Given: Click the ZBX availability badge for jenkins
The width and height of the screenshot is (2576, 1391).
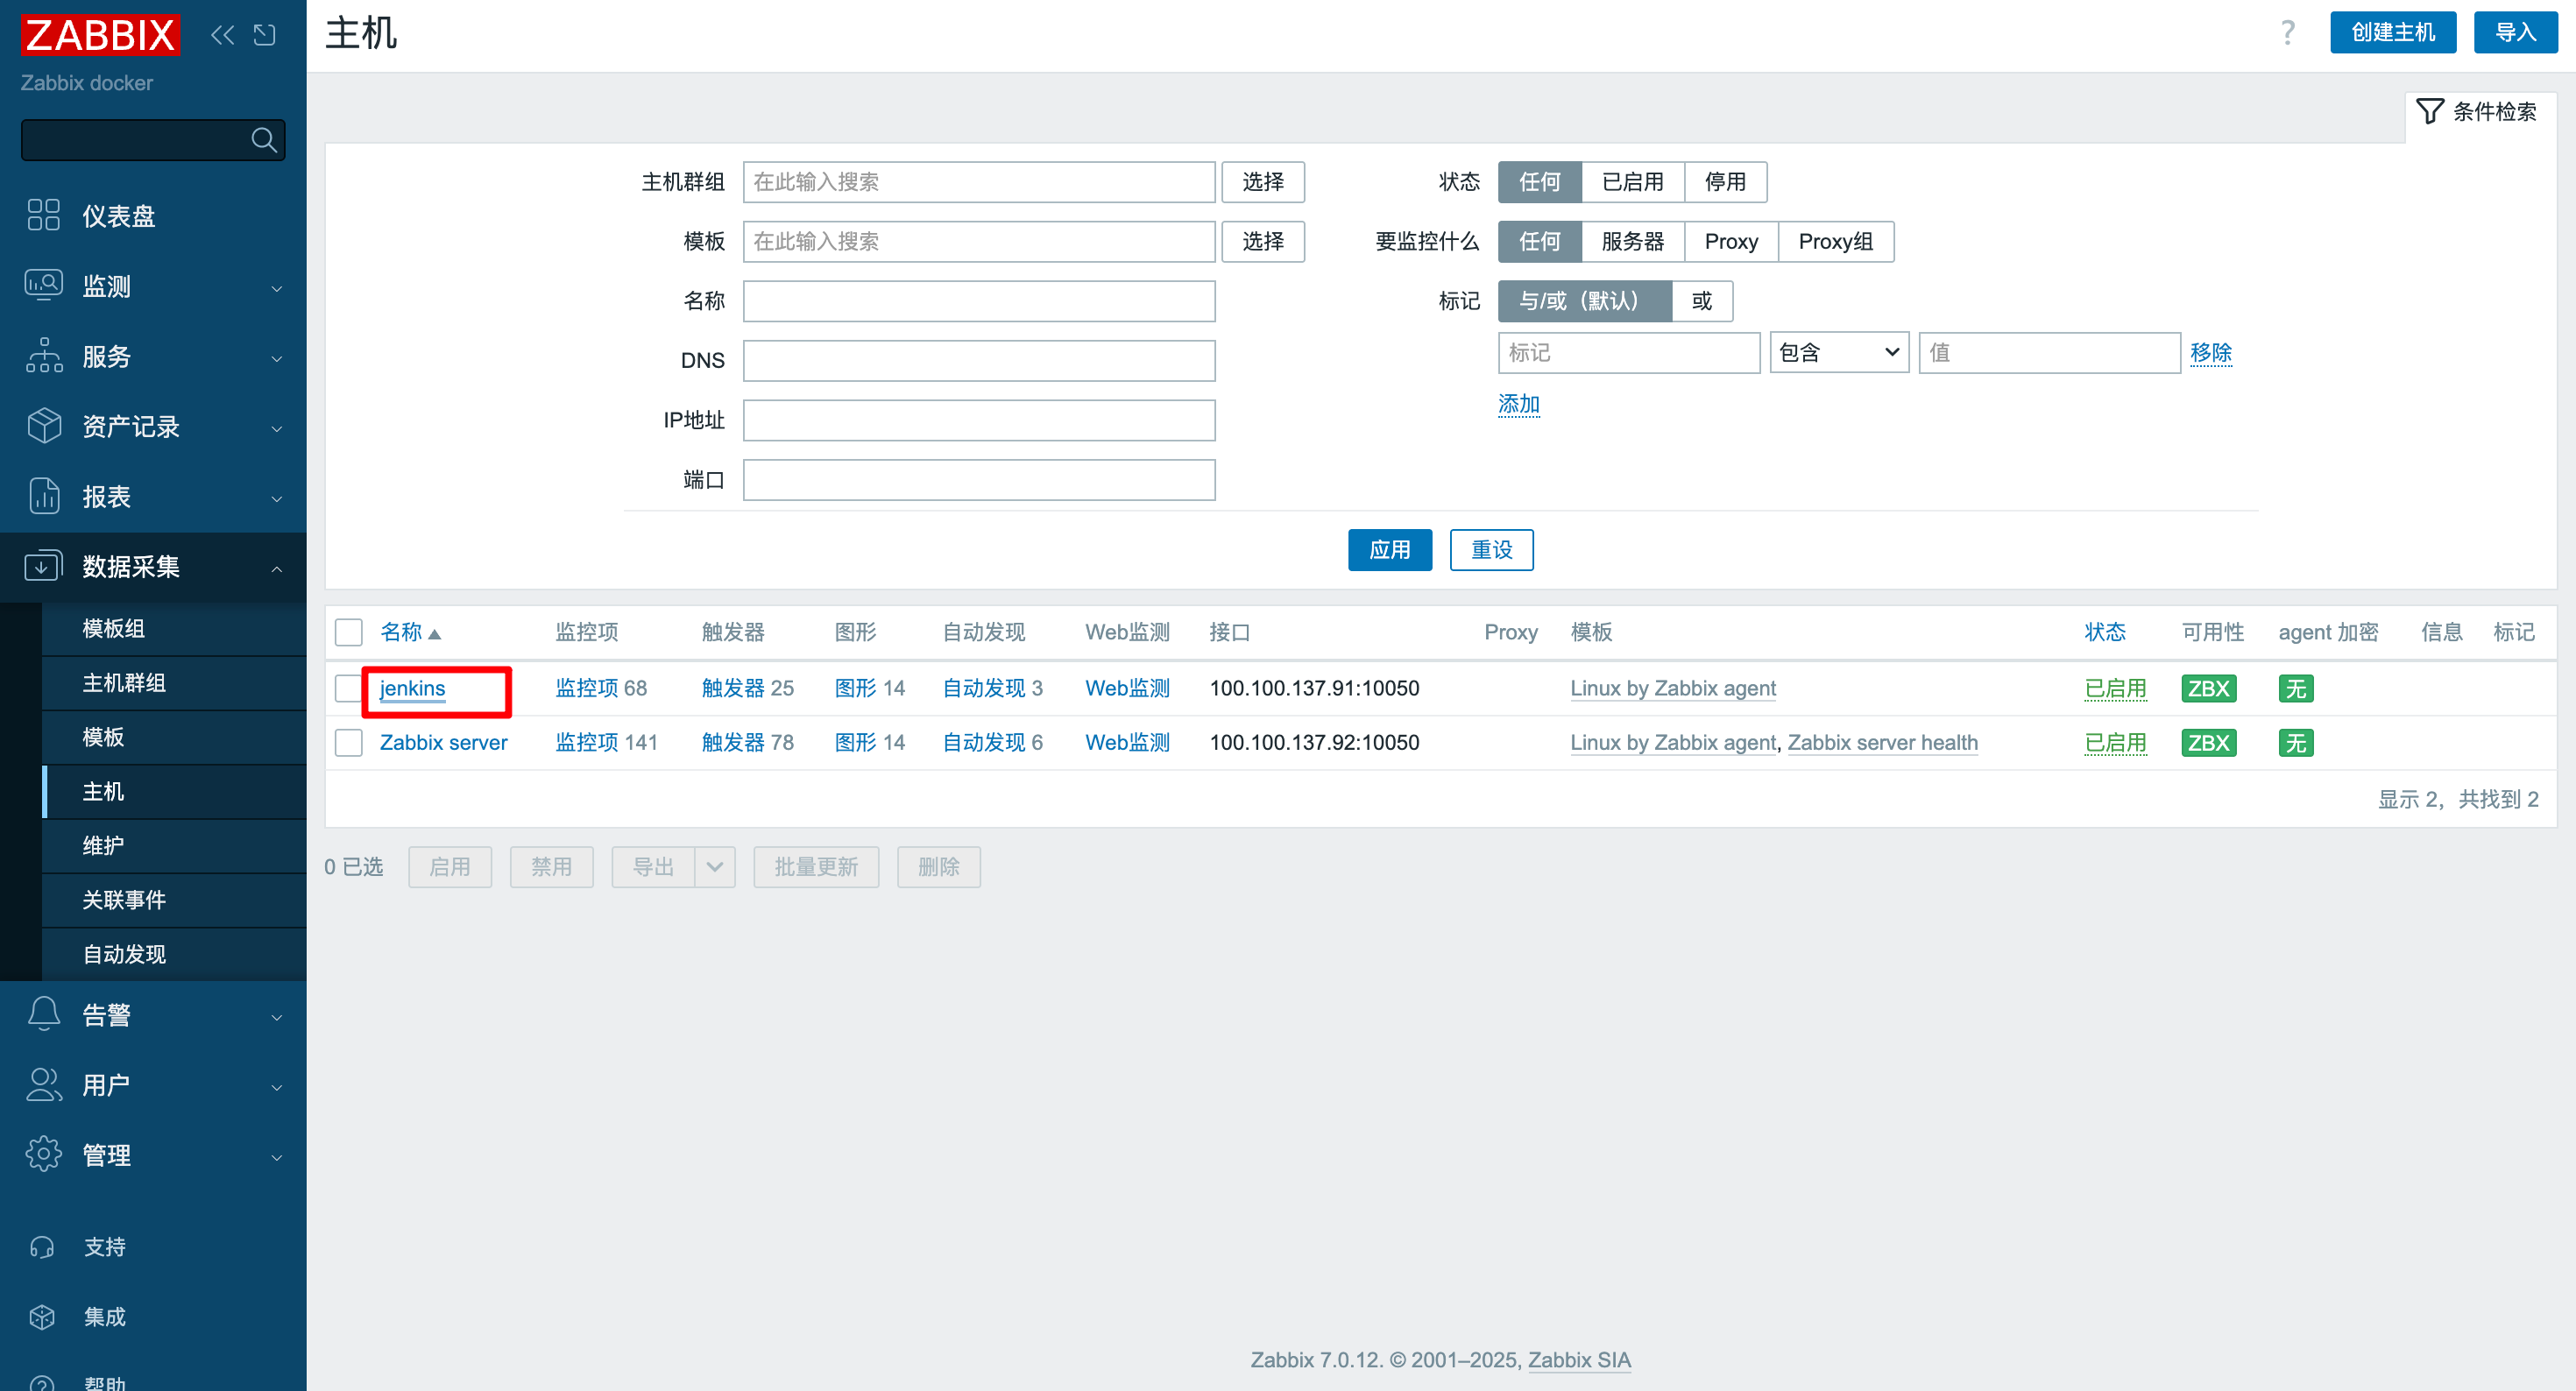Looking at the screenshot, I should (2208, 688).
